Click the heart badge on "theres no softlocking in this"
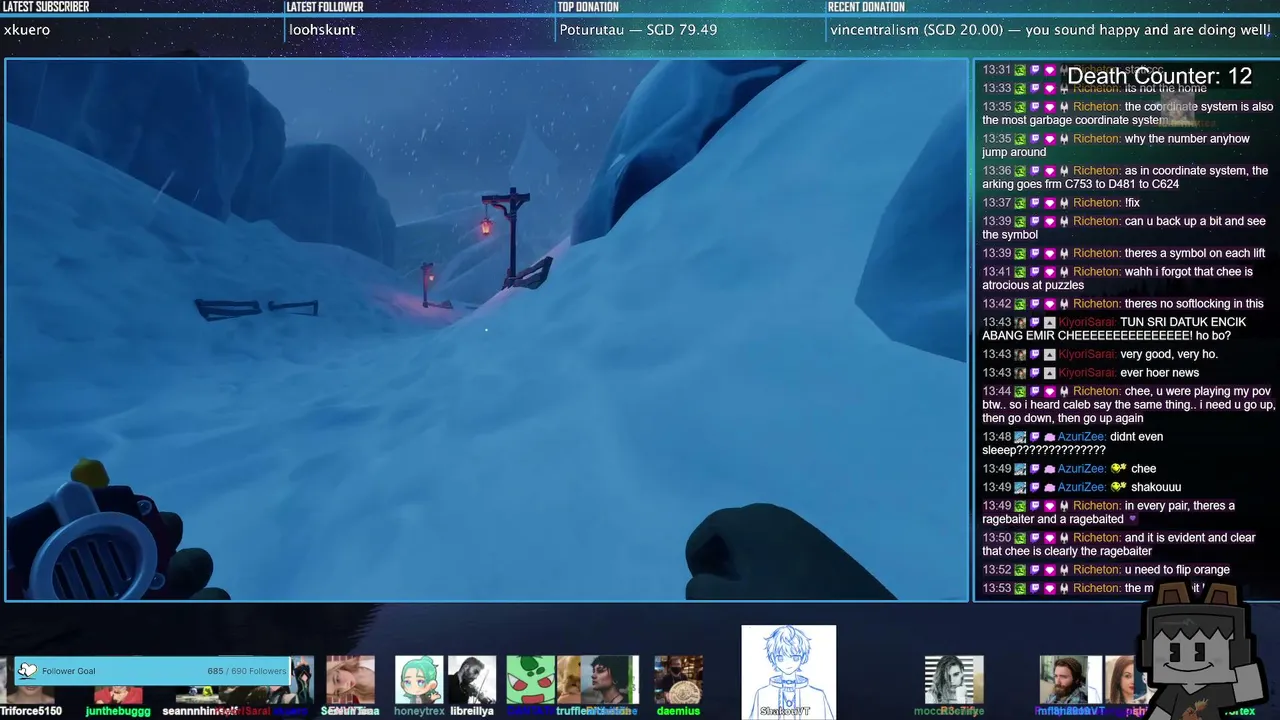Image resolution: width=1280 pixels, height=720 pixels. (1049, 304)
